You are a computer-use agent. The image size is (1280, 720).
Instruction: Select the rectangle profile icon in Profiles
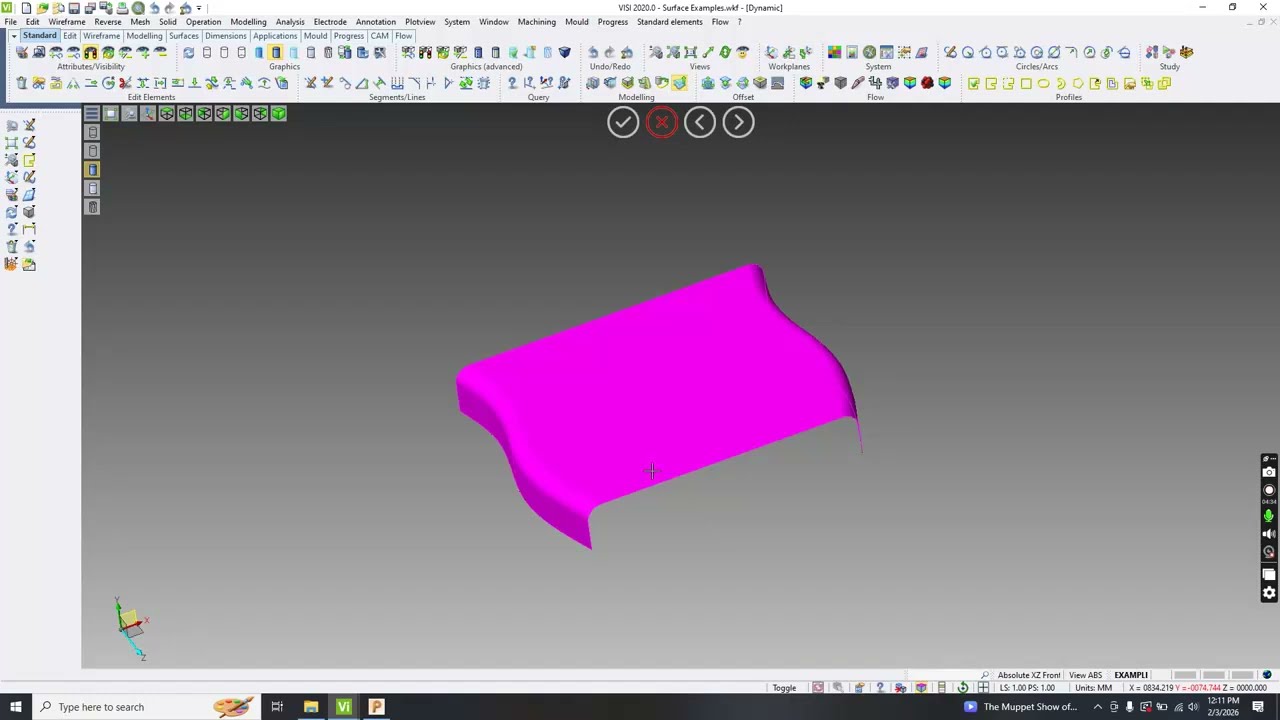point(1026,83)
